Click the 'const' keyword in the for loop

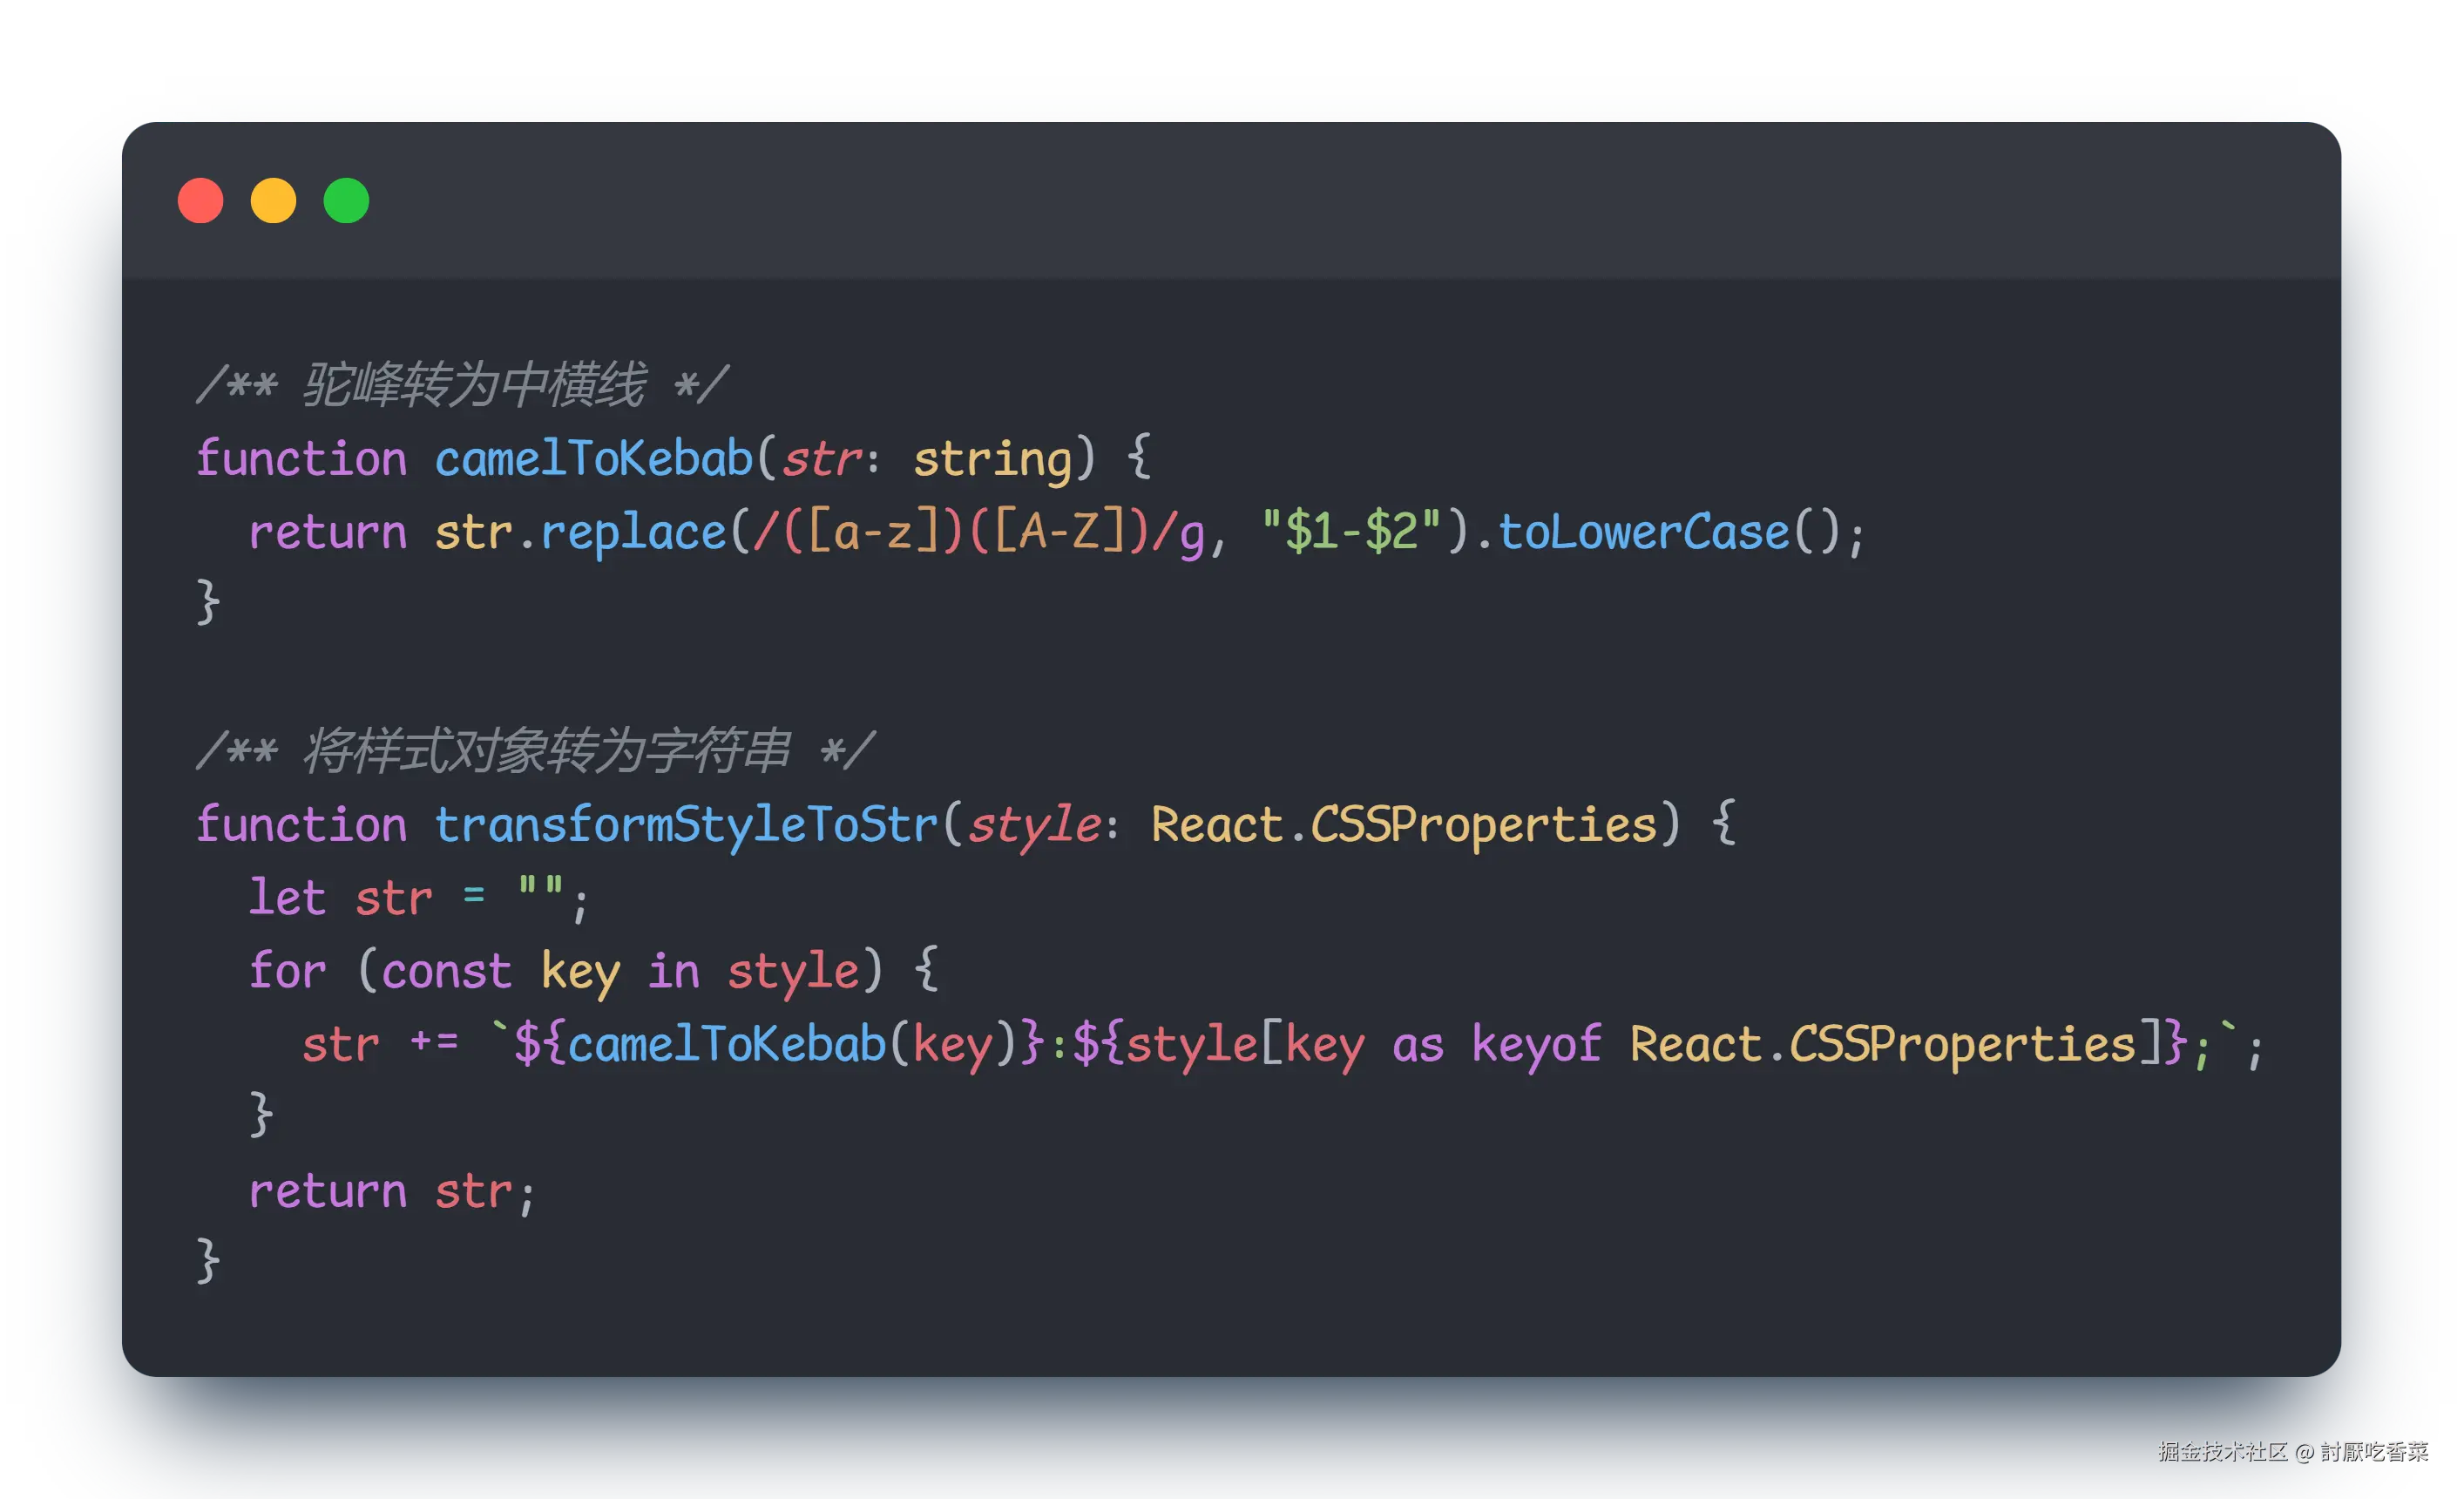446,971
